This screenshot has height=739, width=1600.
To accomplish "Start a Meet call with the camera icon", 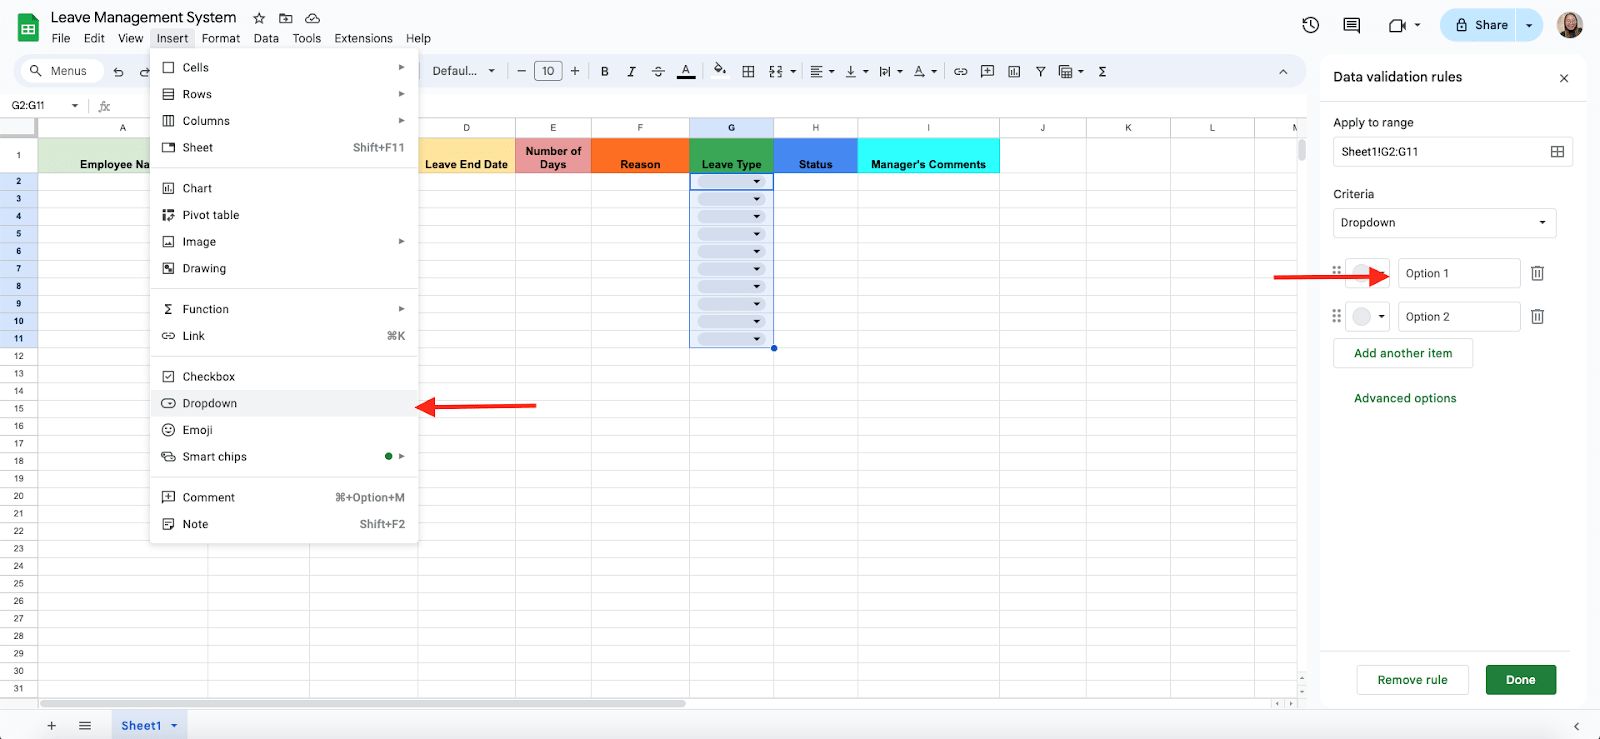I will 1397,25.
